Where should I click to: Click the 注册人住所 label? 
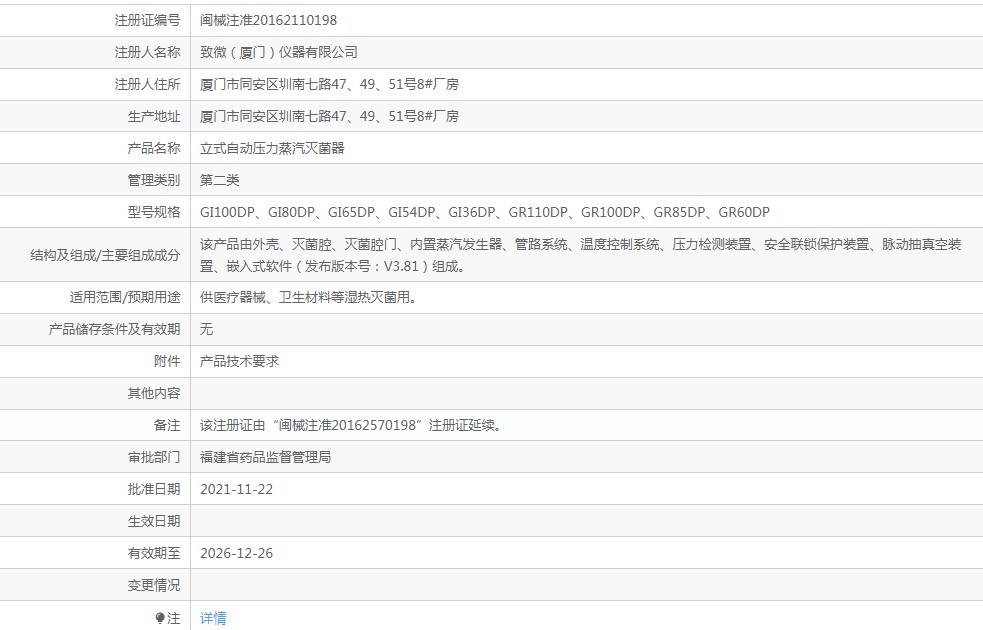click(x=147, y=84)
